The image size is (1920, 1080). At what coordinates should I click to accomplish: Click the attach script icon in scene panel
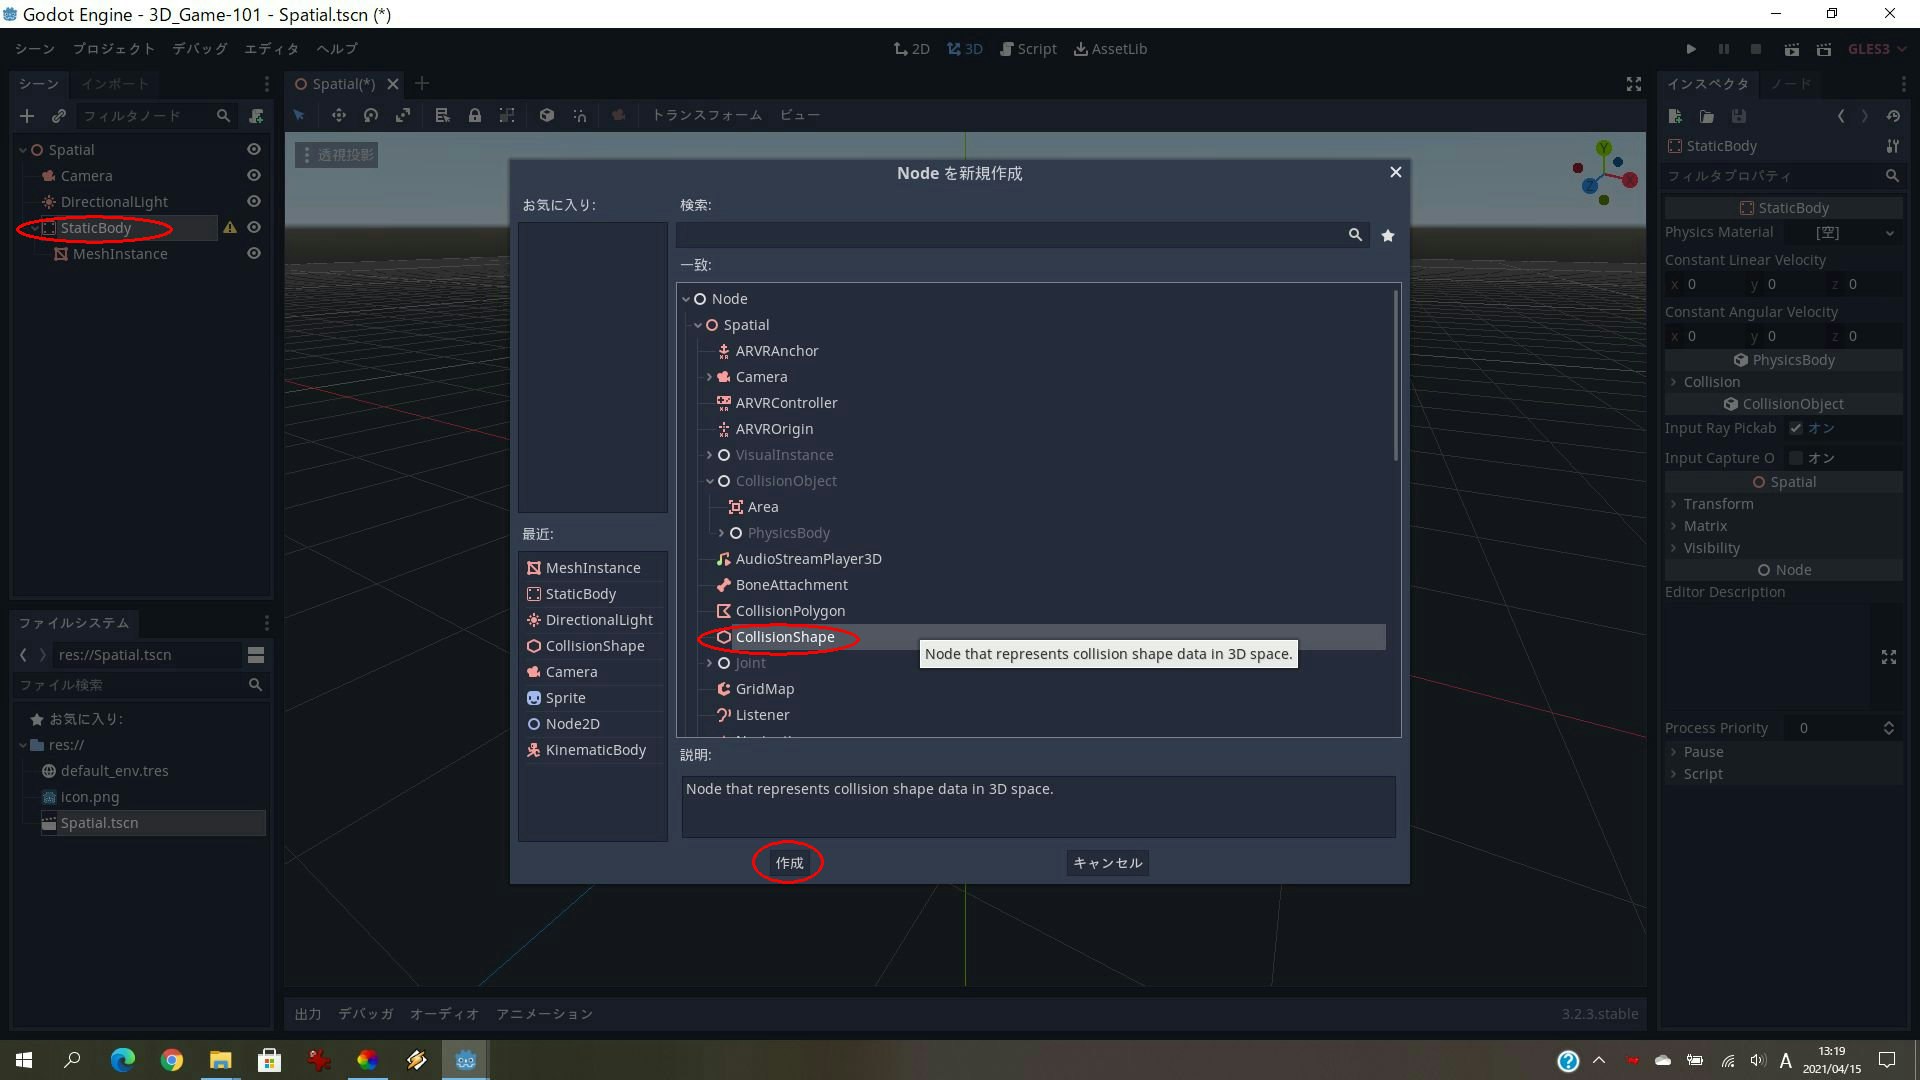[256, 116]
